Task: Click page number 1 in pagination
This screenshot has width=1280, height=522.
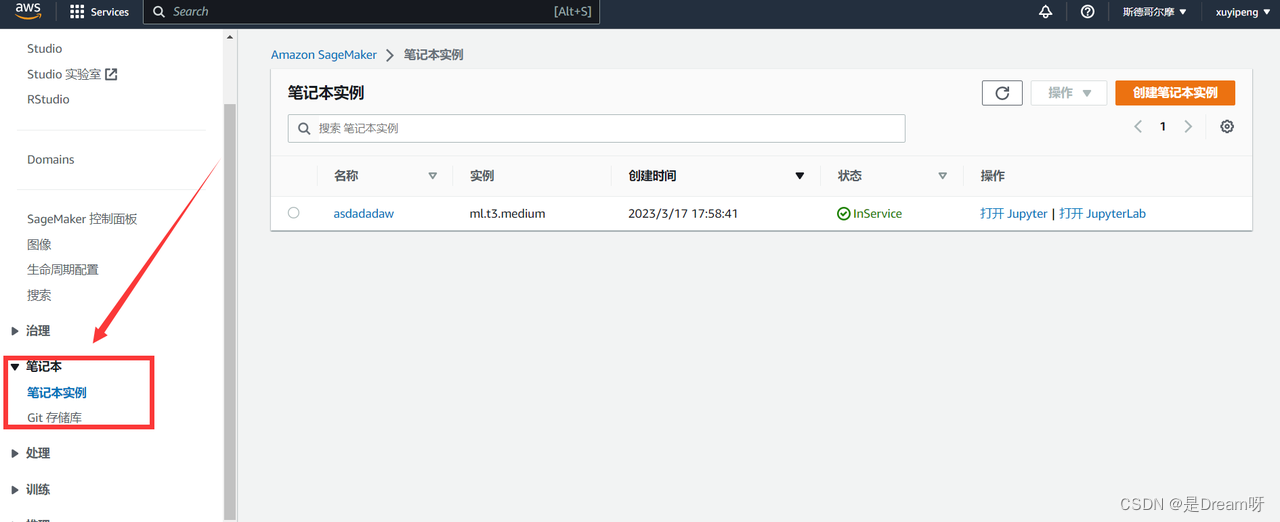Action: click(1163, 127)
